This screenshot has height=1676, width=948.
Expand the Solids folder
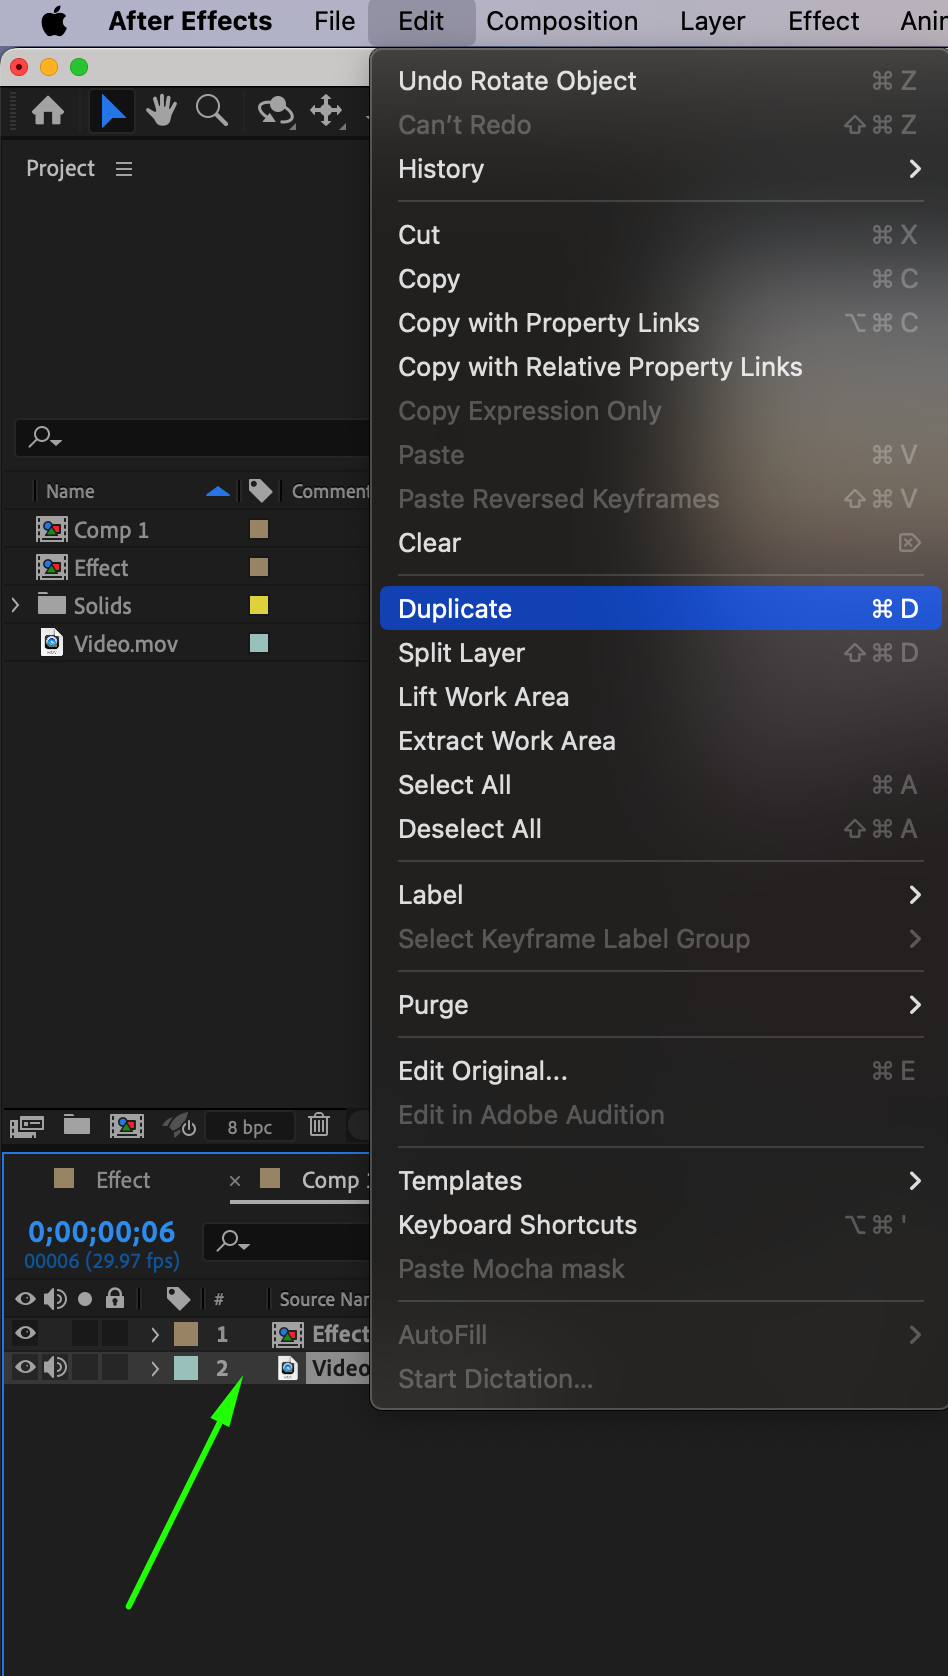coord(15,605)
